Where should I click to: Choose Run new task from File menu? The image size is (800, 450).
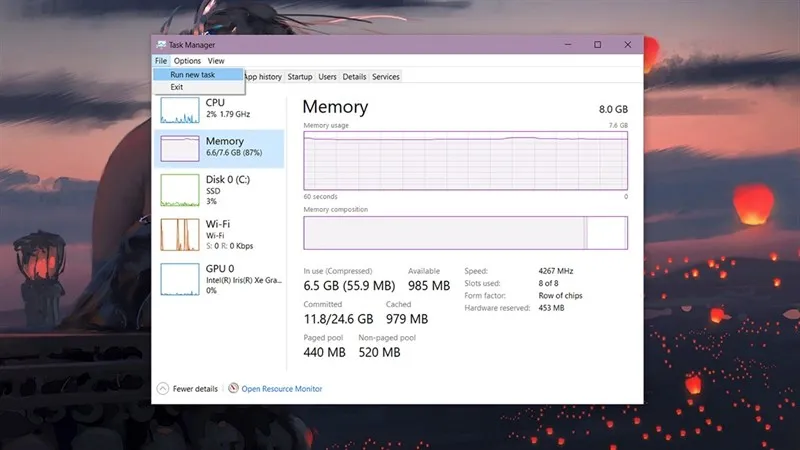click(198, 74)
